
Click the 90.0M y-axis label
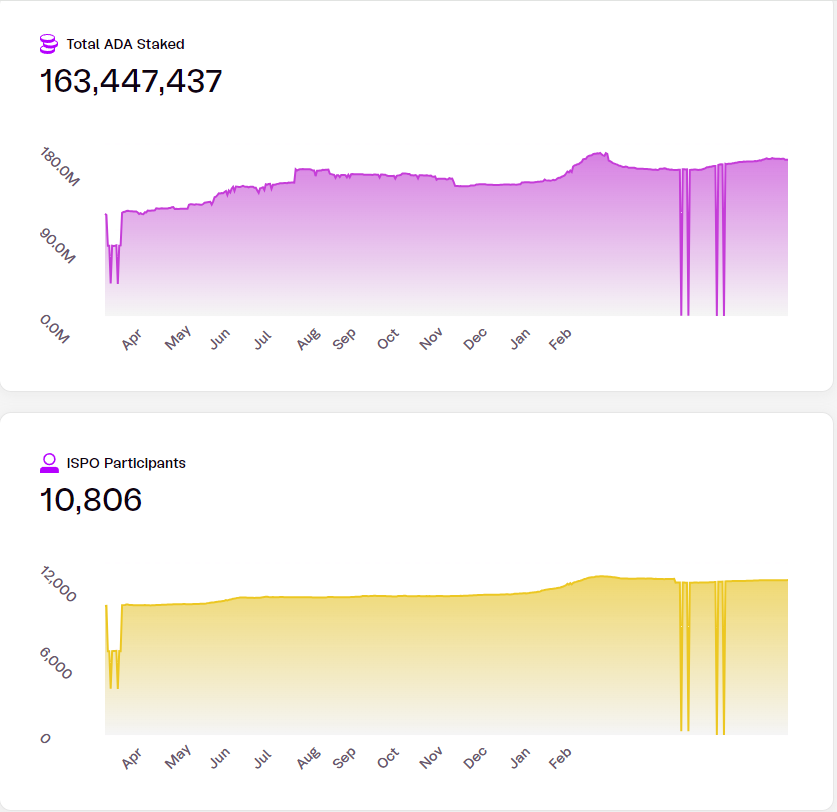pyautogui.click(x=57, y=248)
